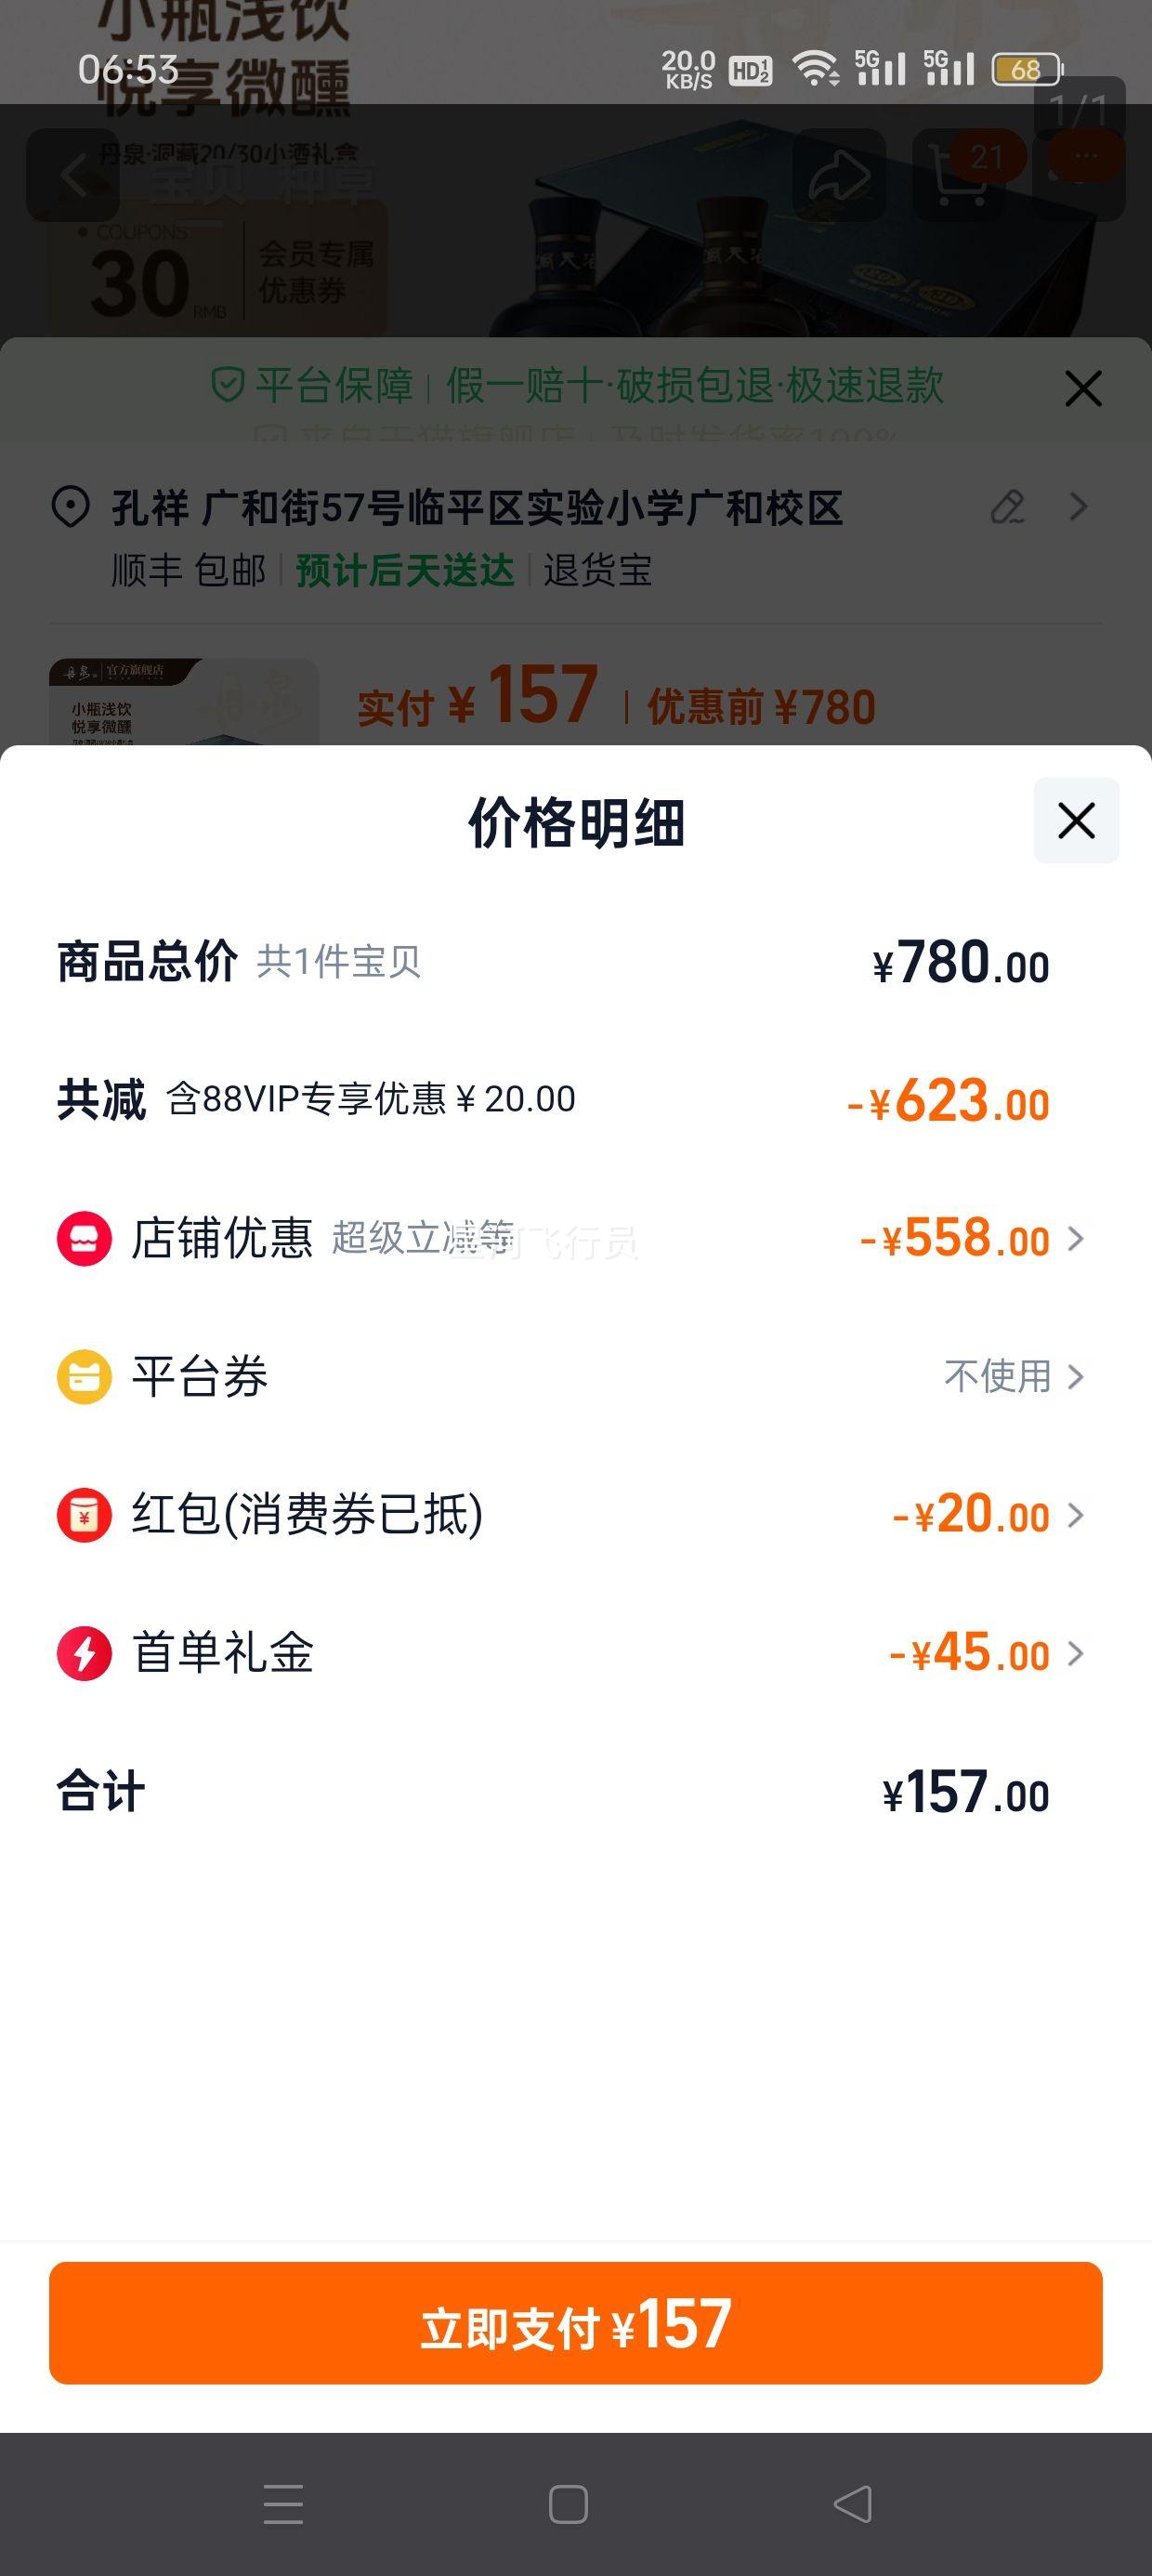Tap the 店铺优惠 red shop icon
The height and width of the screenshot is (2576, 1152).
84,1238
